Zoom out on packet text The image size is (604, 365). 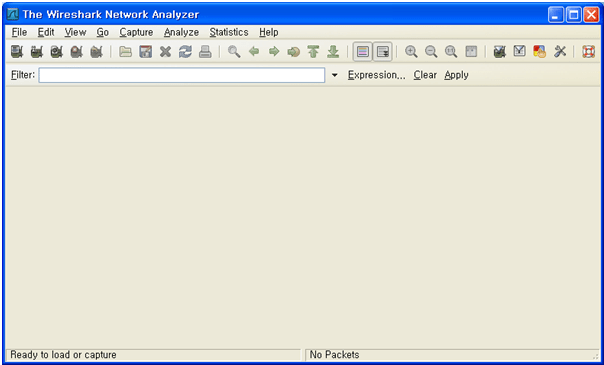click(431, 52)
